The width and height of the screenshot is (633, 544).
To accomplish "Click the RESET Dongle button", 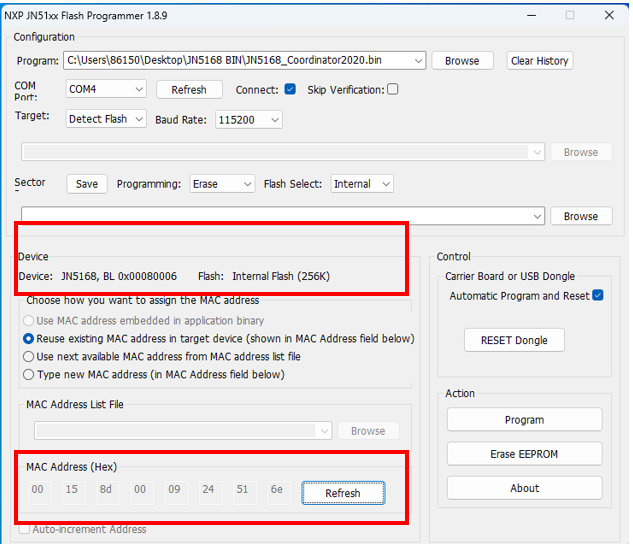I will pos(514,340).
